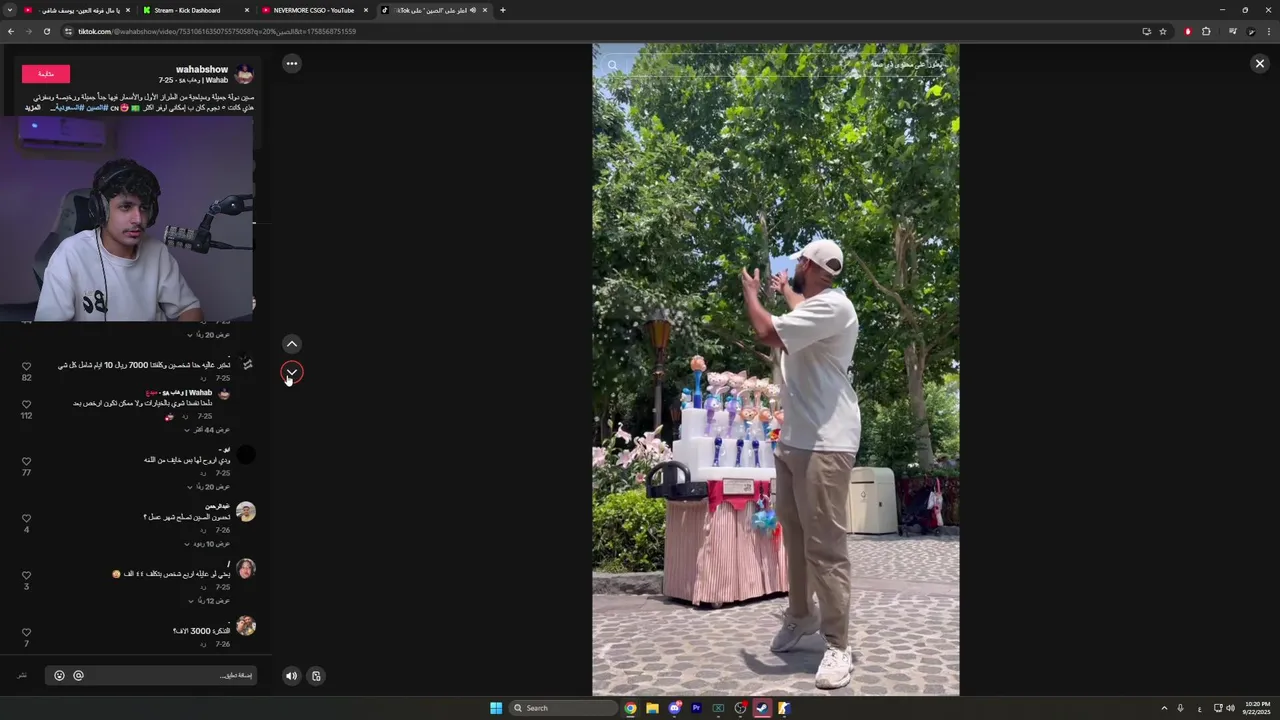The width and height of the screenshot is (1280, 720).
Task: Like the Wahab comment with 112 likes
Action: (27, 405)
